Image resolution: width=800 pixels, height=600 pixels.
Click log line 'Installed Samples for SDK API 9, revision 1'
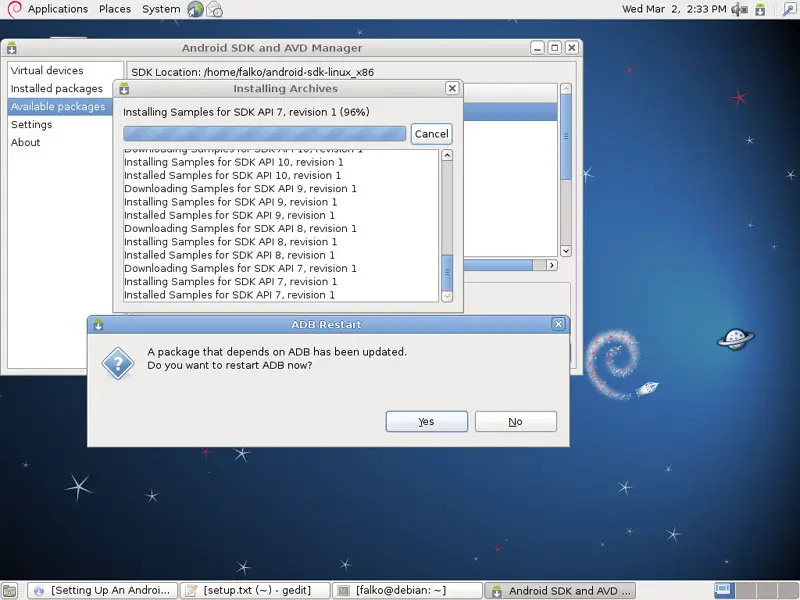(229, 215)
